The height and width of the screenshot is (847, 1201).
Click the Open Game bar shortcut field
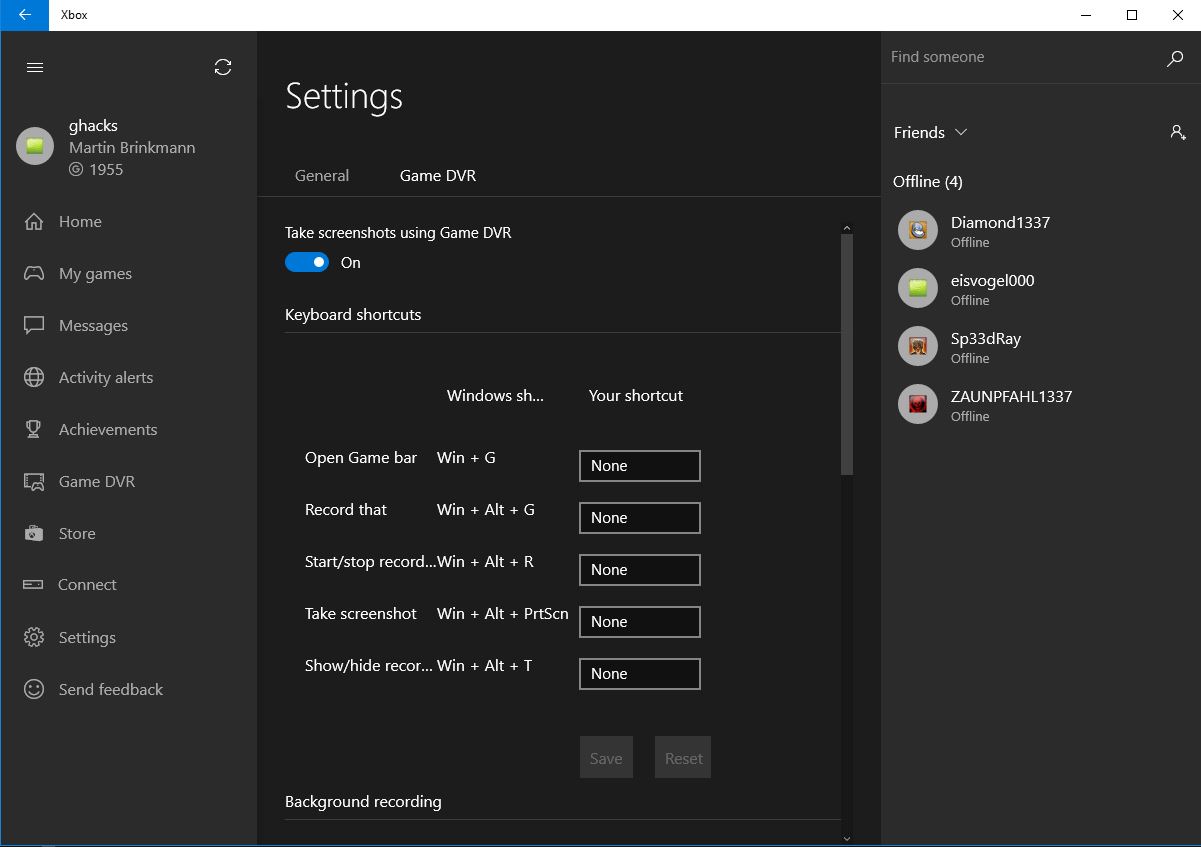(x=640, y=466)
